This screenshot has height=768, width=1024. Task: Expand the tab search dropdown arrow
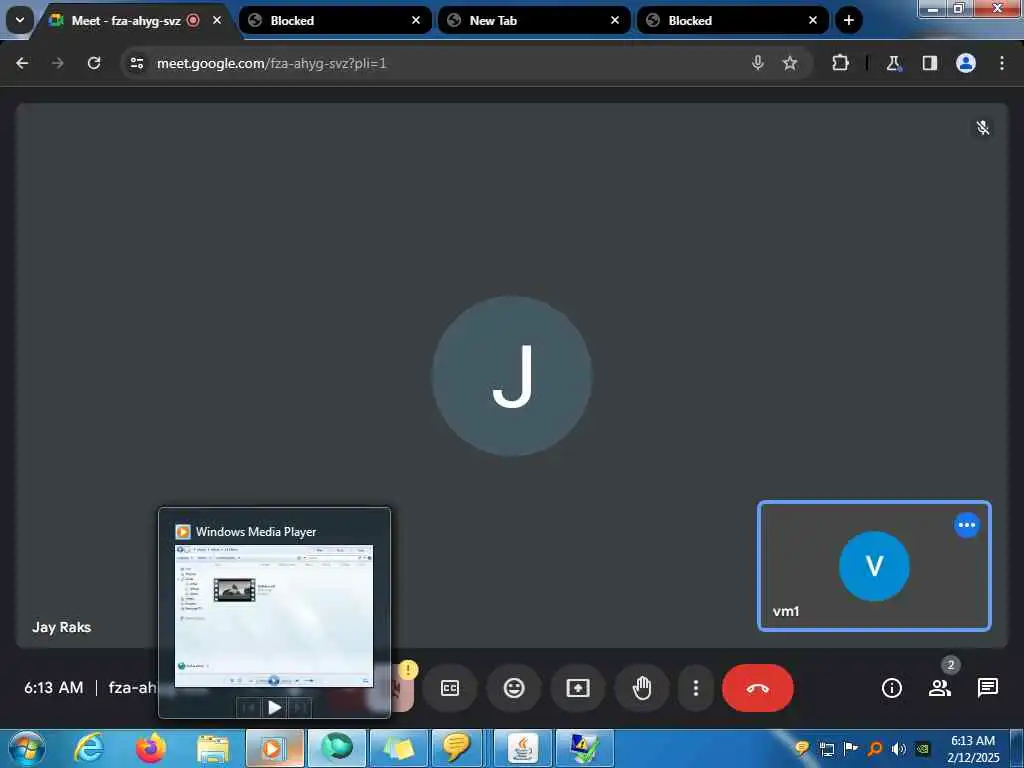point(20,20)
